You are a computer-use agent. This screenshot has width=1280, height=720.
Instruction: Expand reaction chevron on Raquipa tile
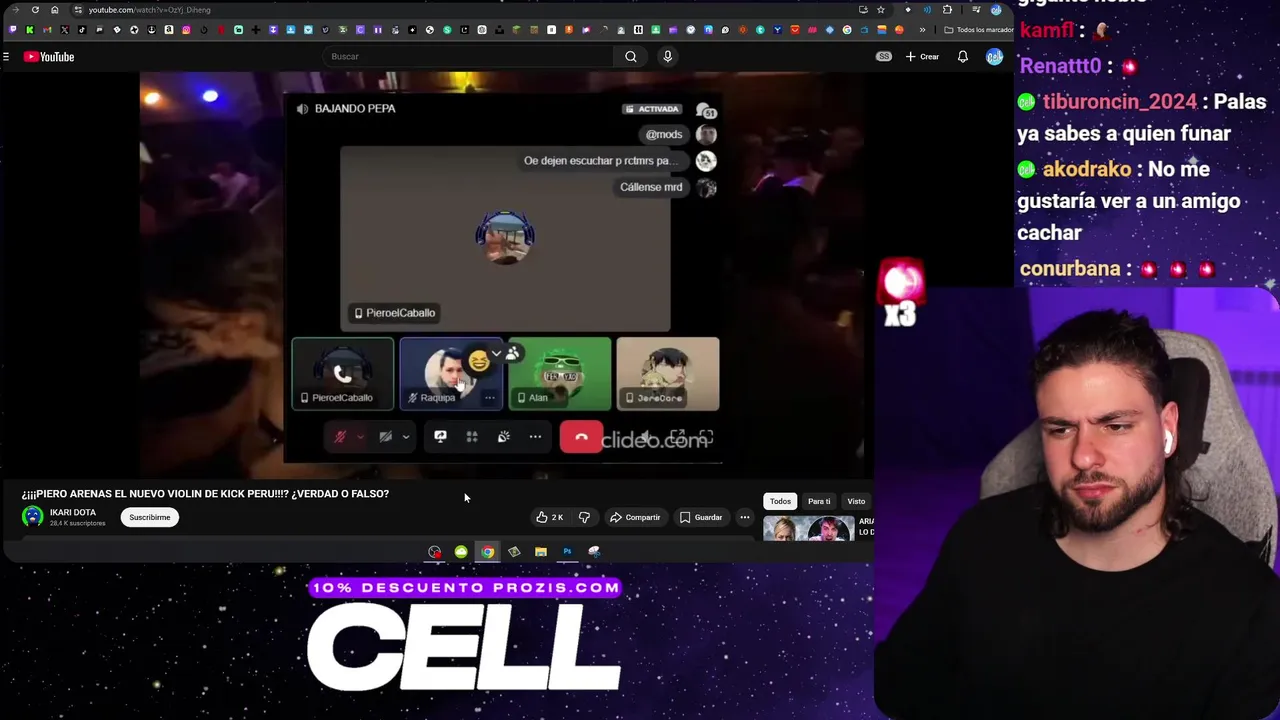(496, 353)
